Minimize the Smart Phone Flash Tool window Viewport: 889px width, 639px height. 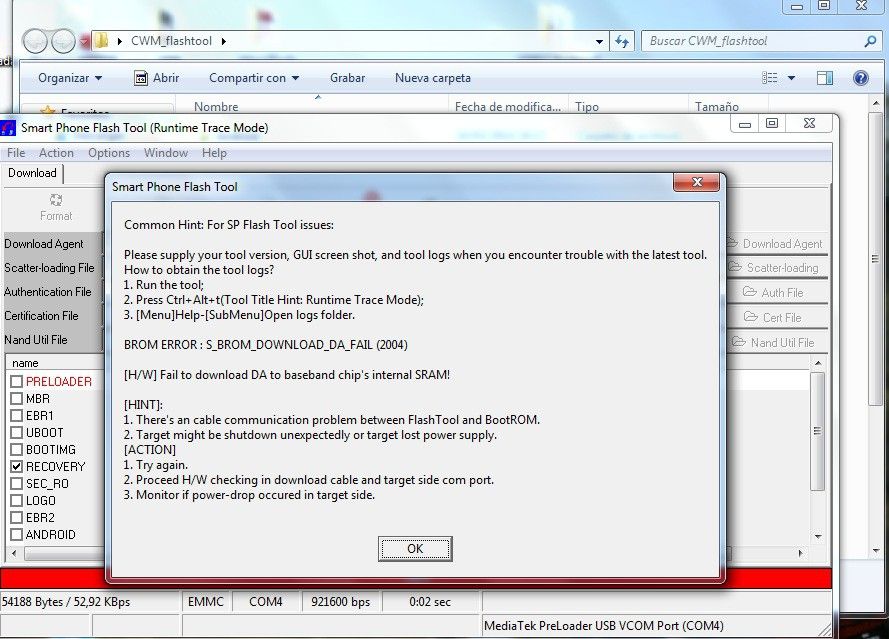(745, 123)
